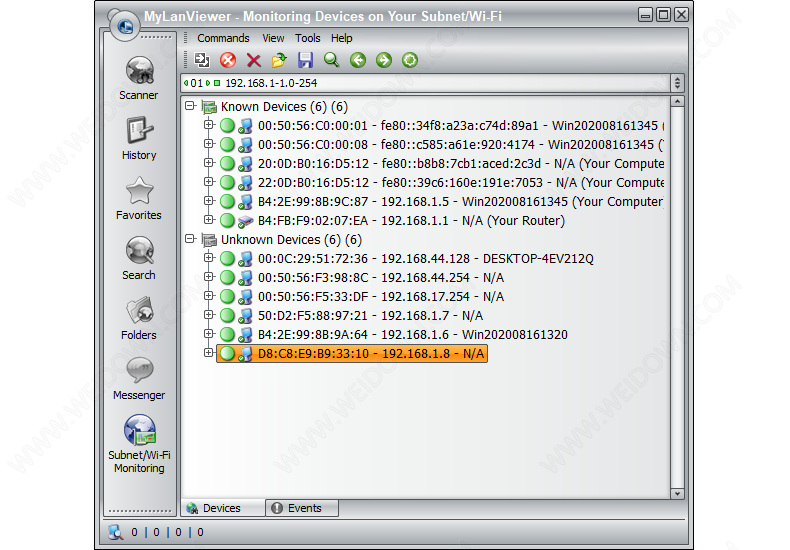
Task: Open the Folders panel
Action: coord(139,318)
